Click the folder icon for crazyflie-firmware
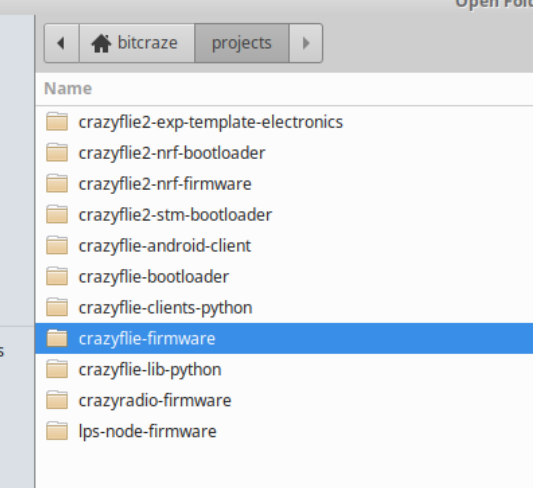This screenshot has width=533, height=488. pyautogui.click(x=57, y=338)
